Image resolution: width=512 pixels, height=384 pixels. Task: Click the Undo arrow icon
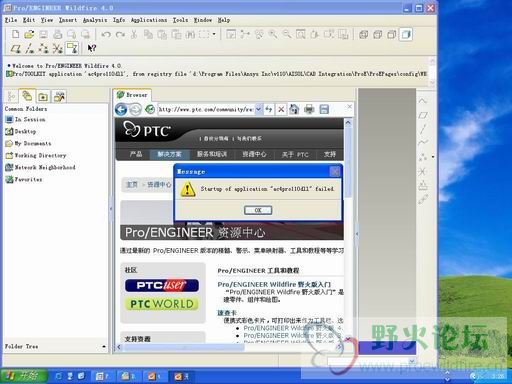[106, 34]
